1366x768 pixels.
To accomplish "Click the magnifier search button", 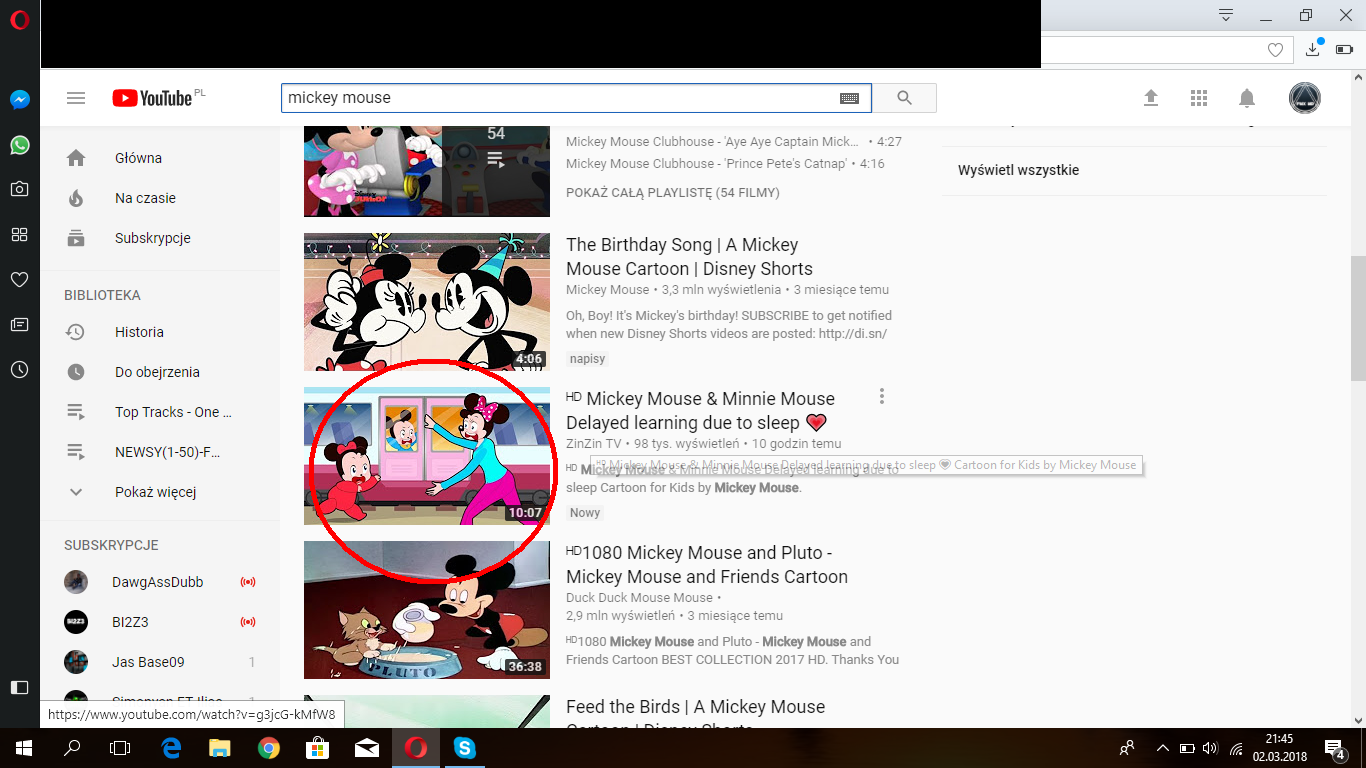I will (904, 98).
